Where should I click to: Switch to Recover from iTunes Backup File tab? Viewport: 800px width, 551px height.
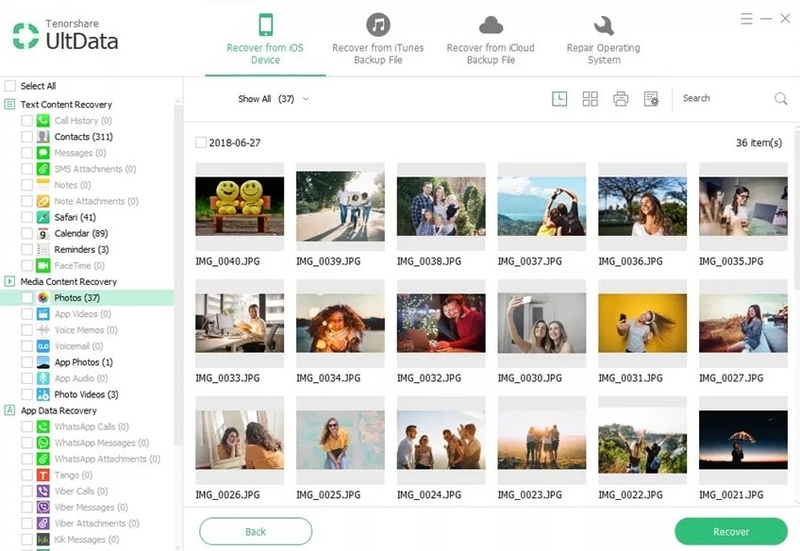[x=378, y=39]
